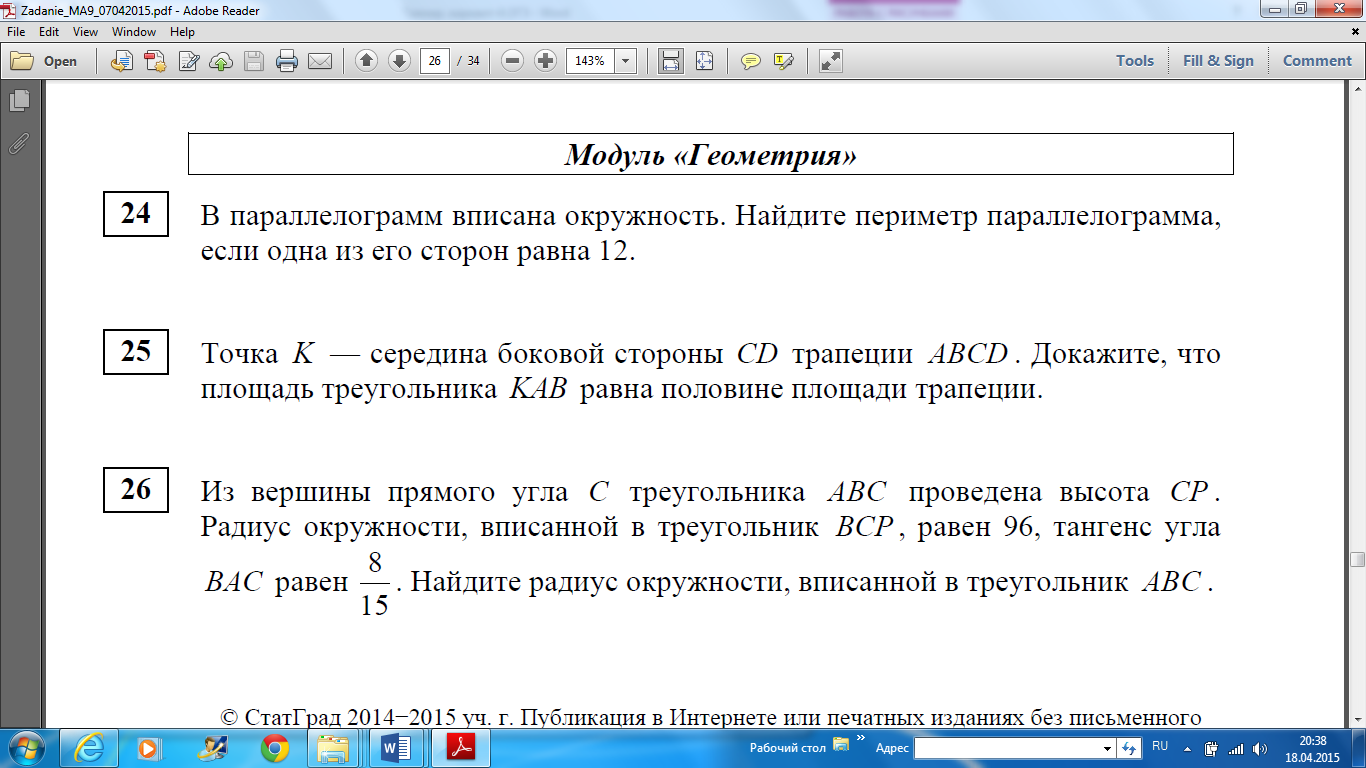1366x768 pixels.
Task: Select the highlight text tool
Action: pyautogui.click(x=784, y=61)
